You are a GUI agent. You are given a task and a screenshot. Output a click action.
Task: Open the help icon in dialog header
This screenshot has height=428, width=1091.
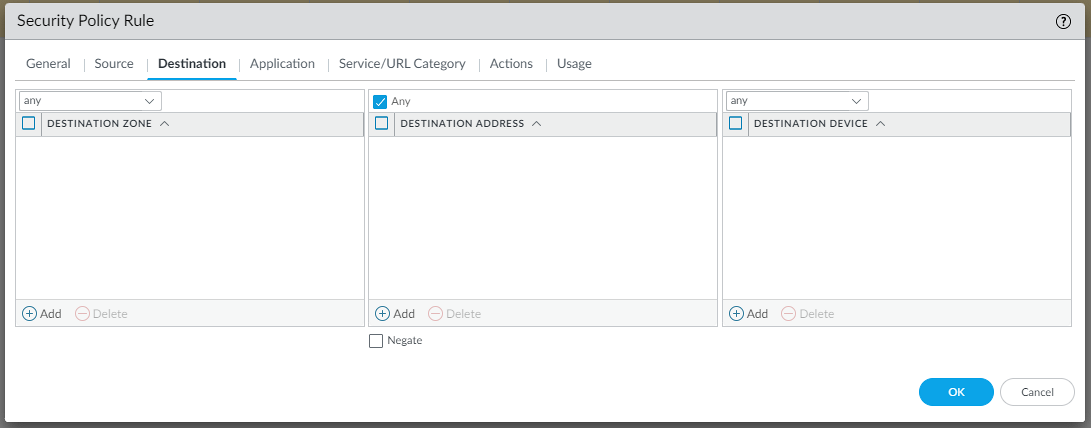pyautogui.click(x=1063, y=21)
